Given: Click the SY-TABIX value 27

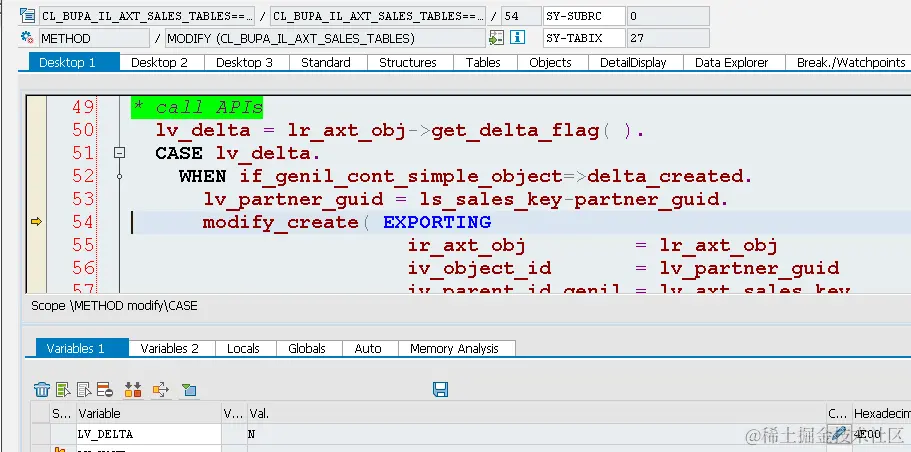Looking at the screenshot, I should [x=668, y=38].
